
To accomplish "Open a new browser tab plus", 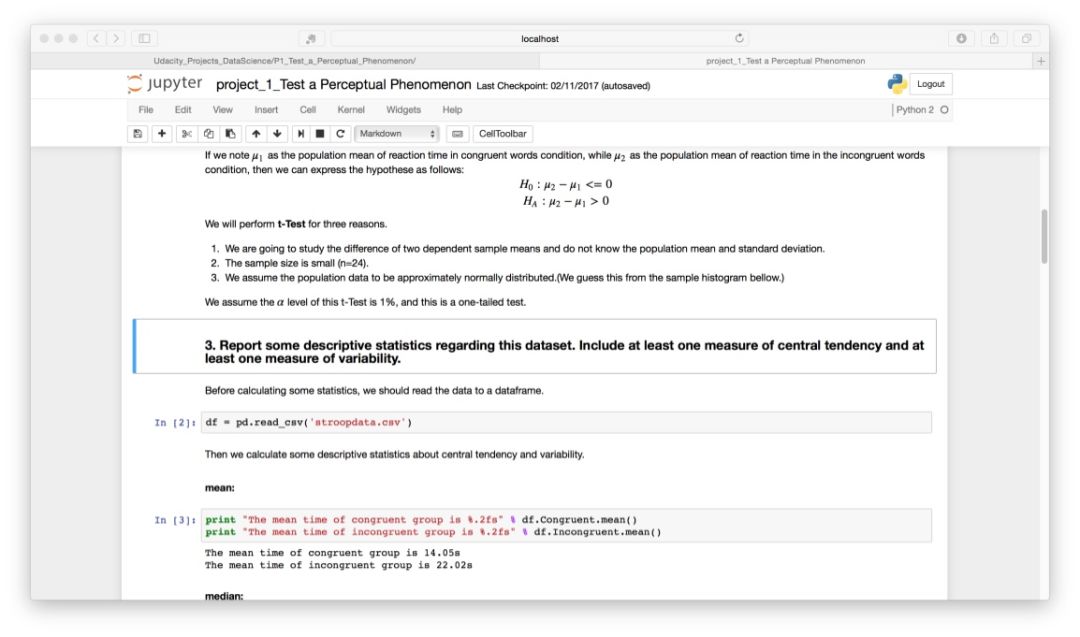I will (x=1041, y=61).
